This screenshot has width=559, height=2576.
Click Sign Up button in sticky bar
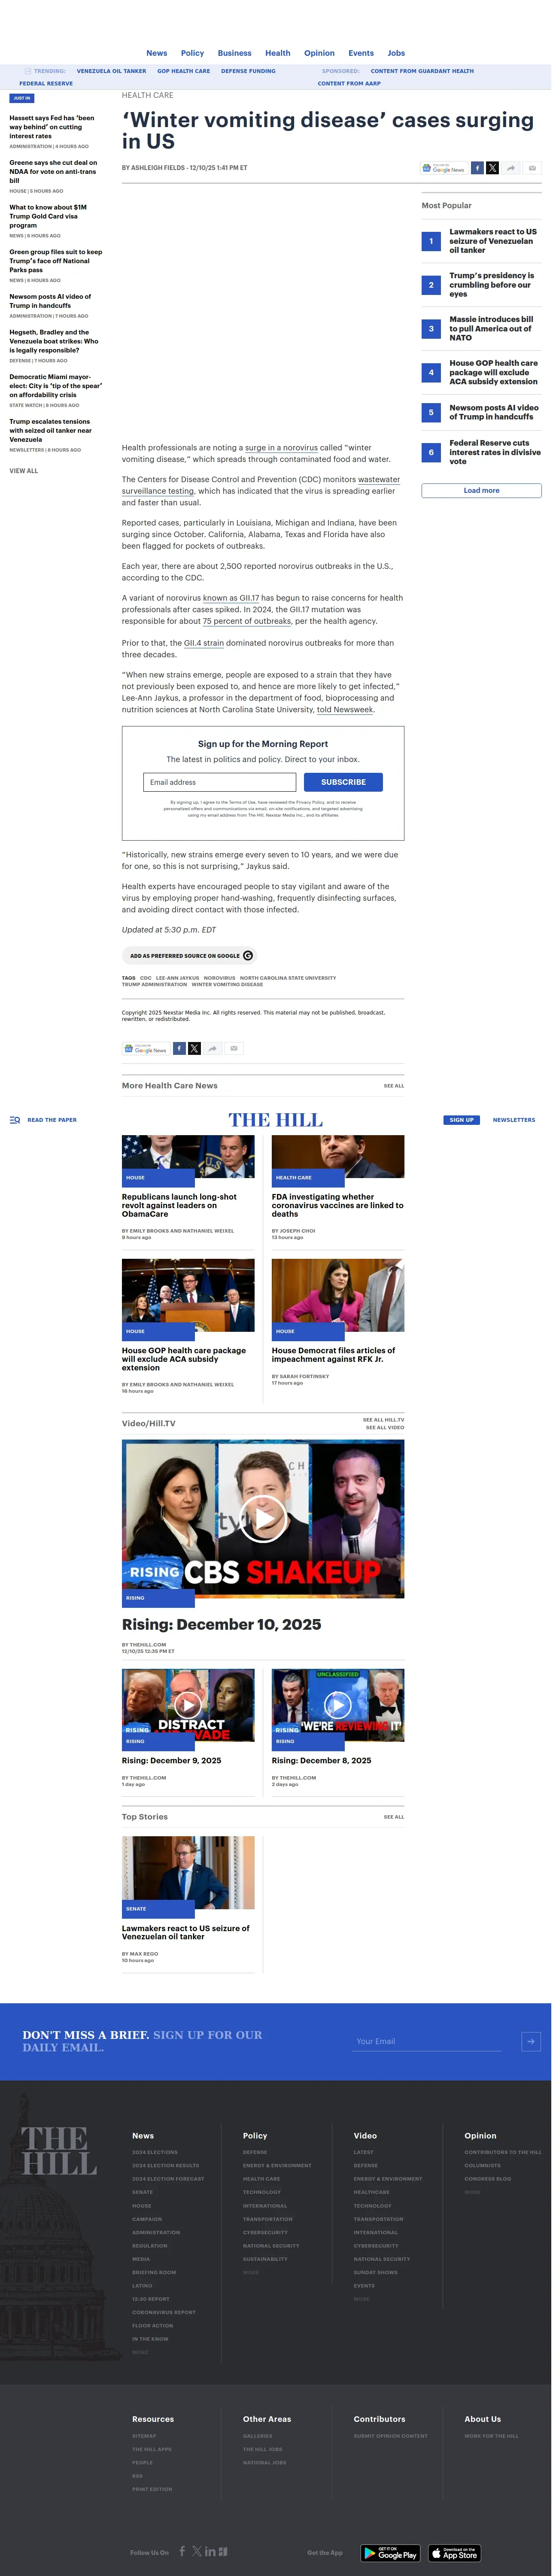click(461, 1120)
